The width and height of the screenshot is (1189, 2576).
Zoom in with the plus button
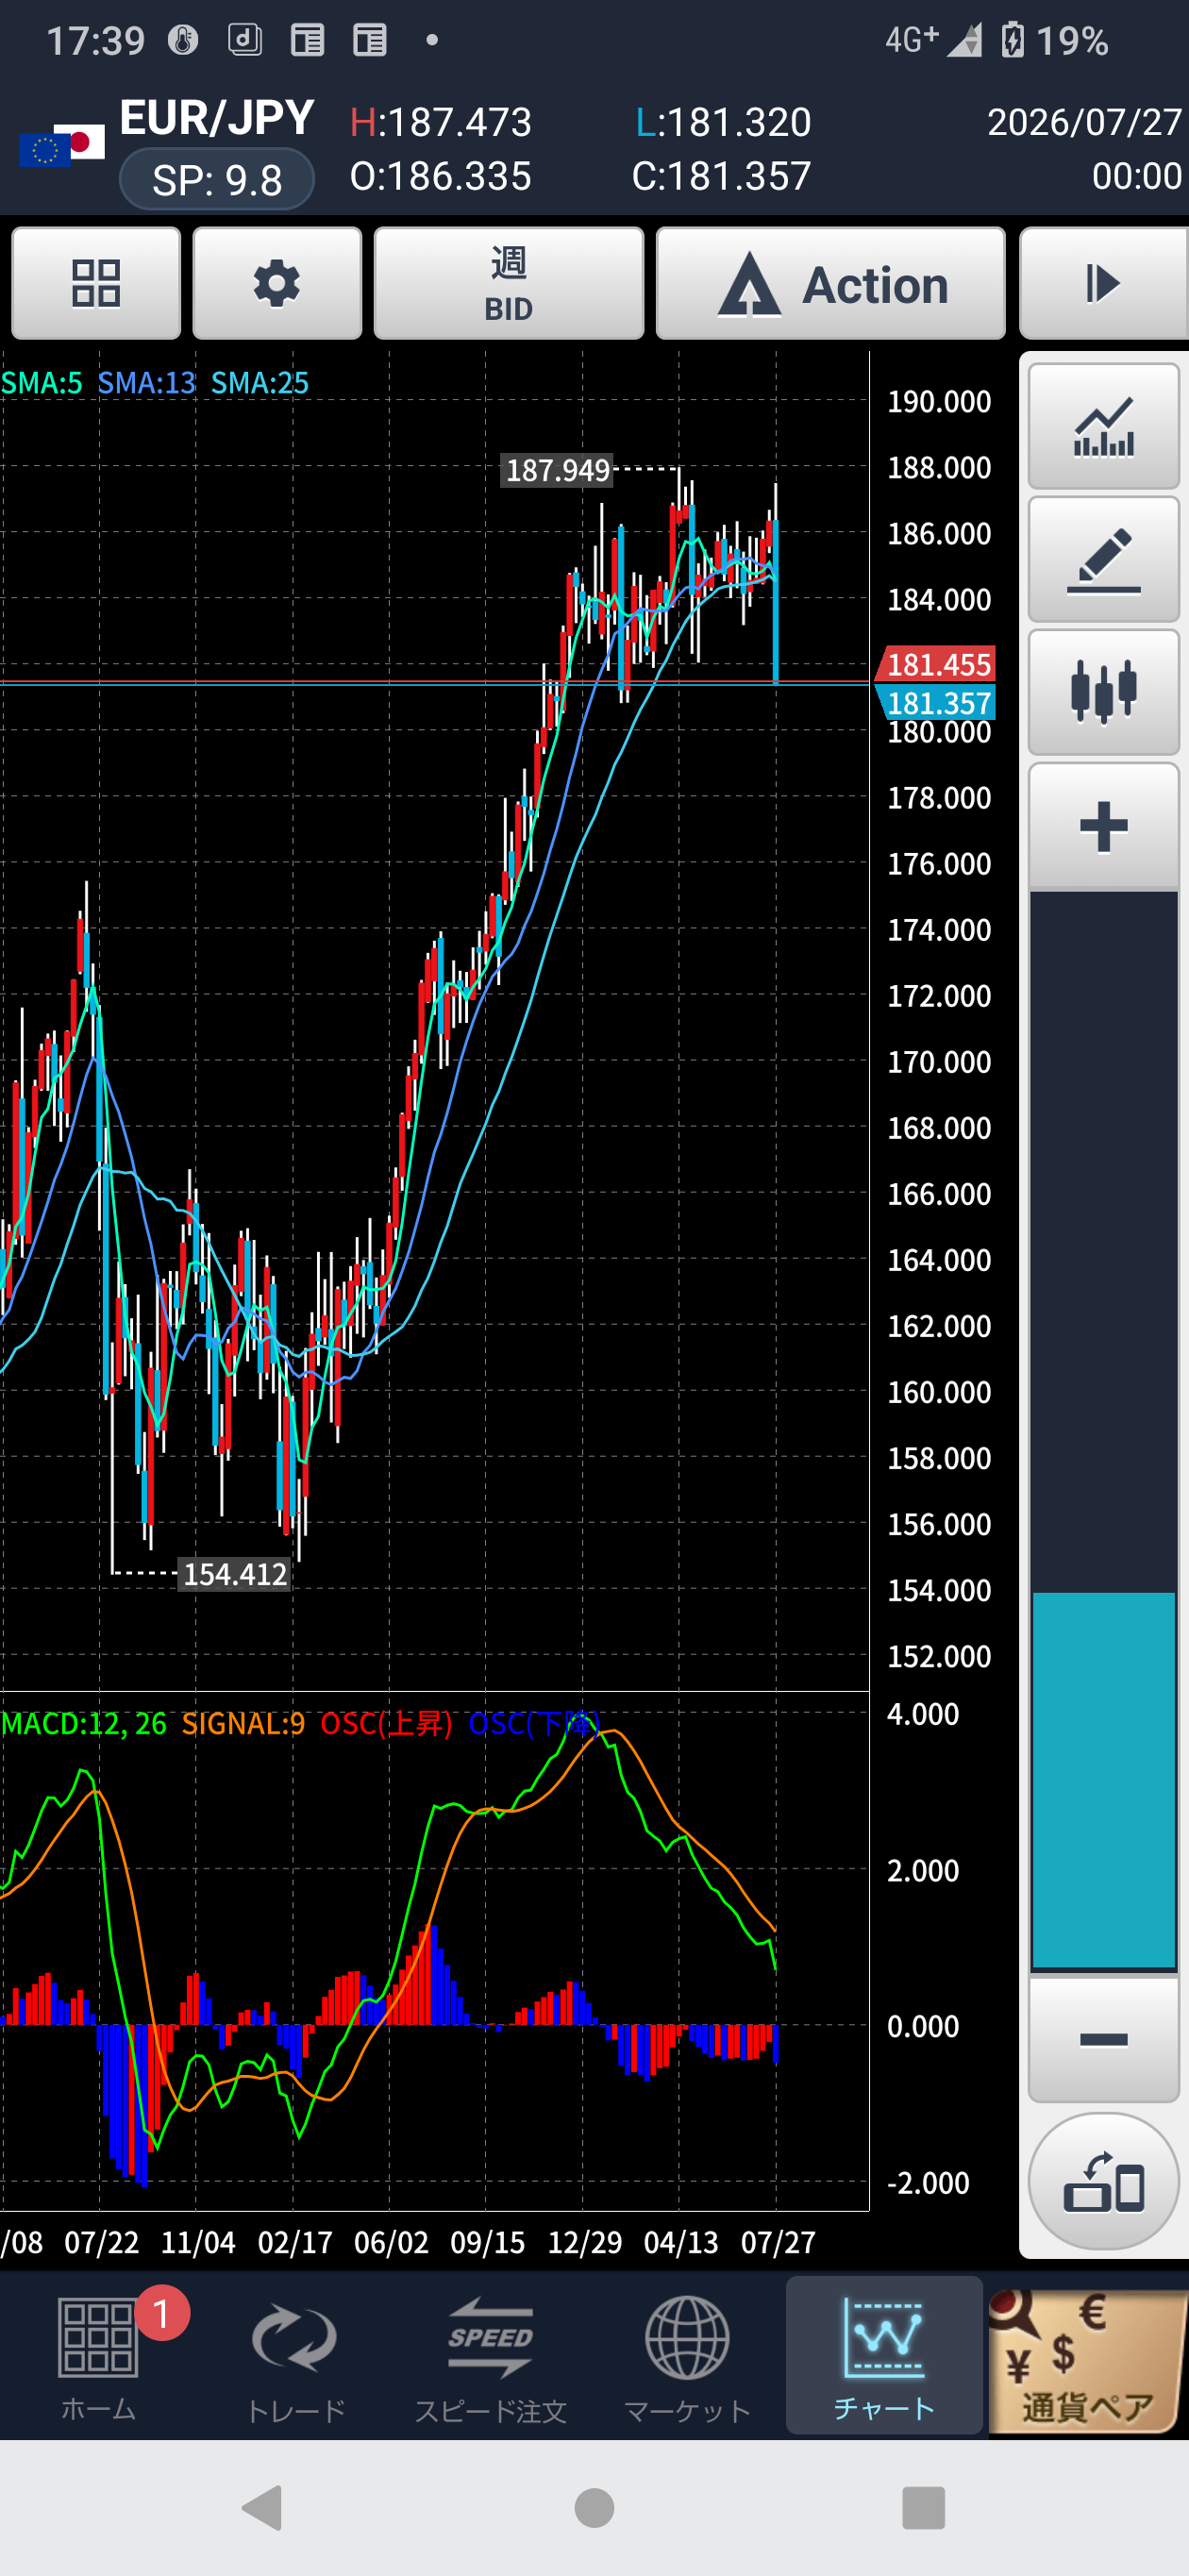pyautogui.click(x=1104, y=826)
